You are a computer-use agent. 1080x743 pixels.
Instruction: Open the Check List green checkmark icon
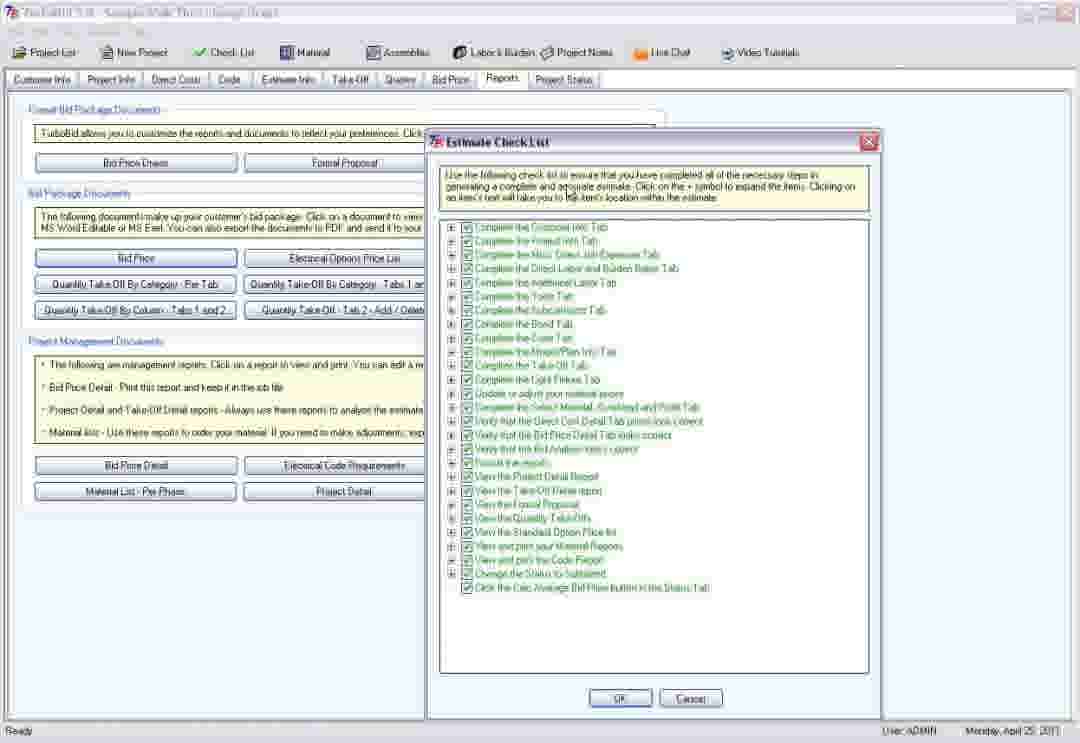pos(200,52)
